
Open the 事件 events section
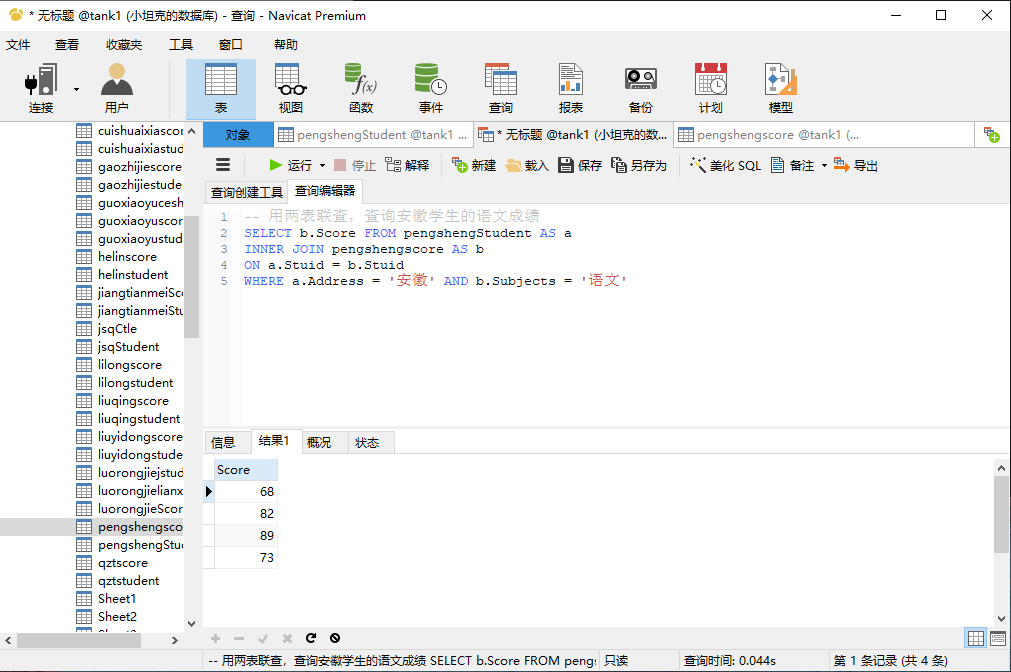click(x=431, y=89)
